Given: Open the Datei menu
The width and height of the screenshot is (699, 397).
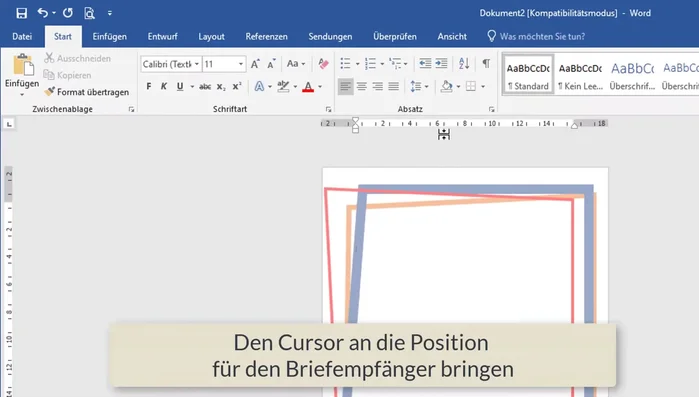Looking at the screenshot, I should coord(22,37).
